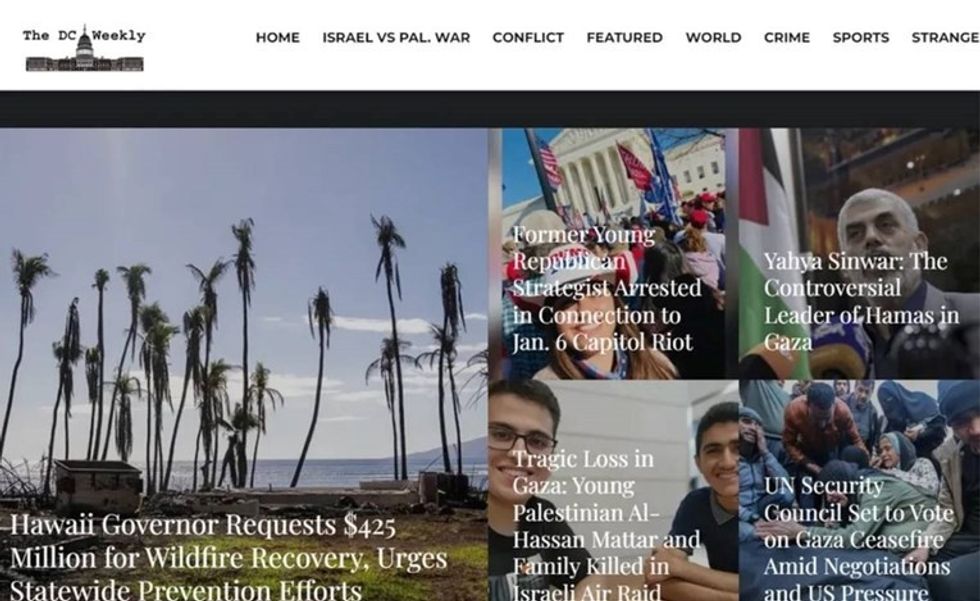Open Tragic Loss in Gaza article
The height and width of the screenshot is (601, 980).
tap(606, 525)
